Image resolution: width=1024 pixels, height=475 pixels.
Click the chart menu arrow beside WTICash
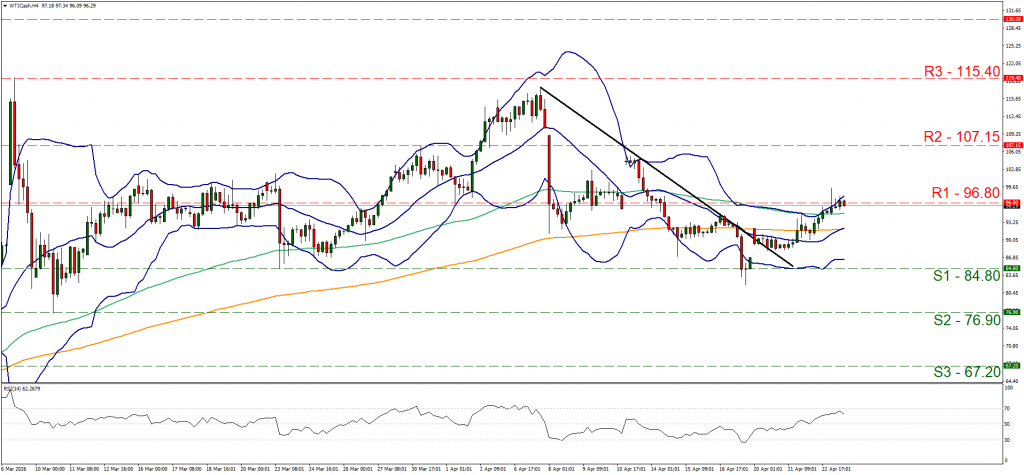pos(4,6)
